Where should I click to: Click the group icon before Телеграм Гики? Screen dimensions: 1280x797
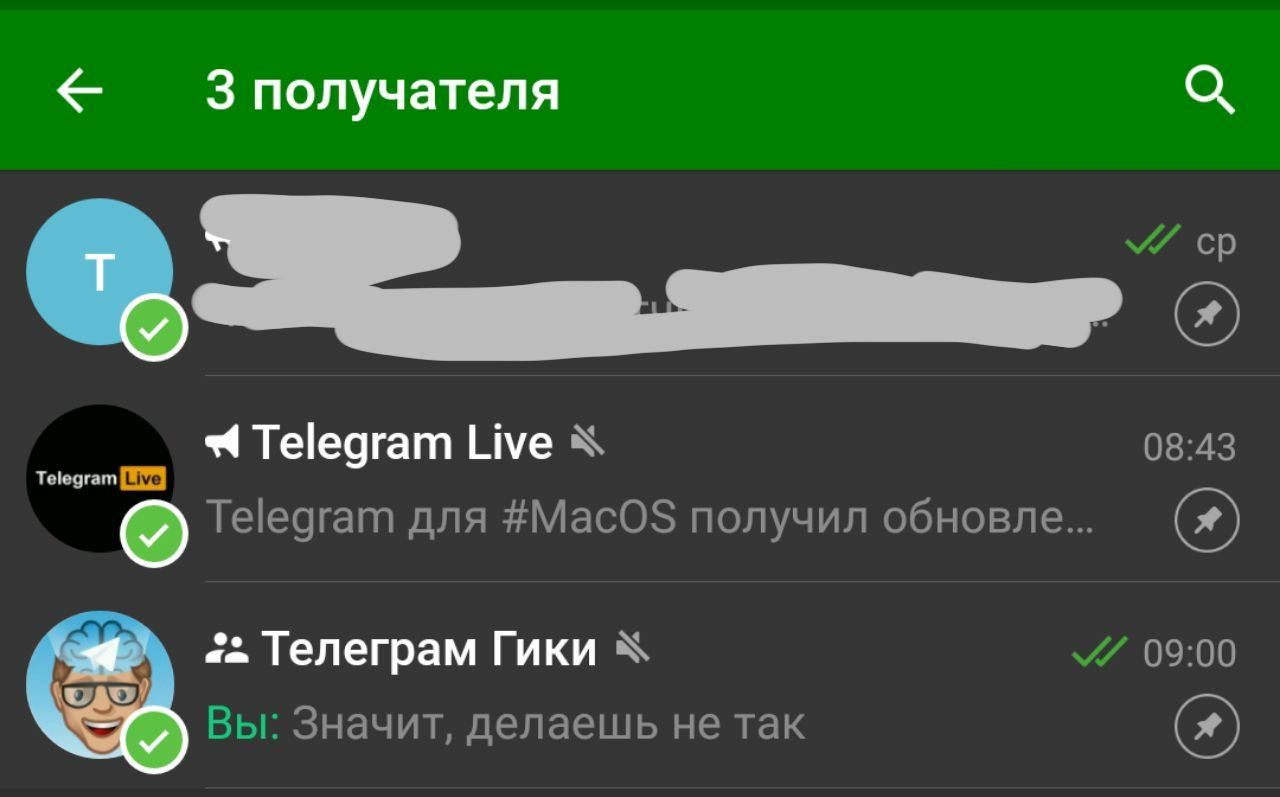(x=226, y=650)
